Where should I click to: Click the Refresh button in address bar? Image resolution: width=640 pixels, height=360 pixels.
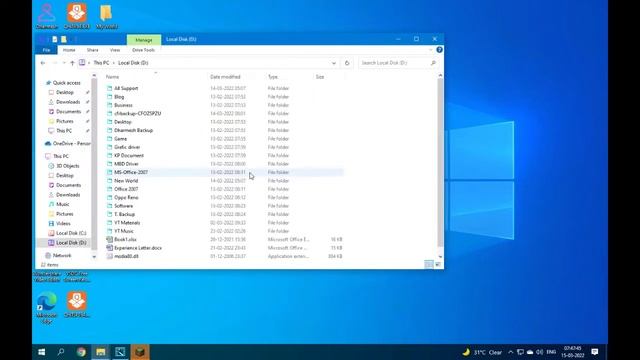(347, 63)
